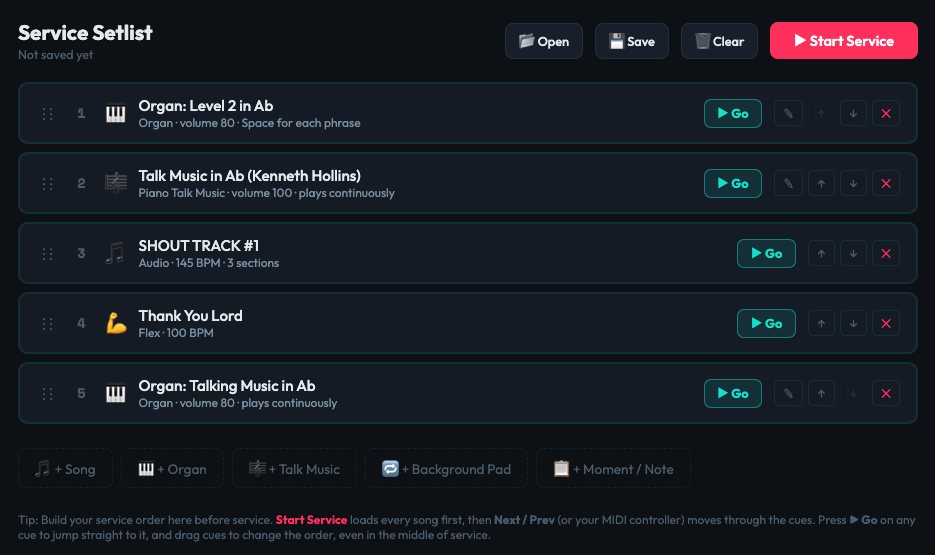
Task: Move Organ: Level 2 in Ab down
Action: 853,113
